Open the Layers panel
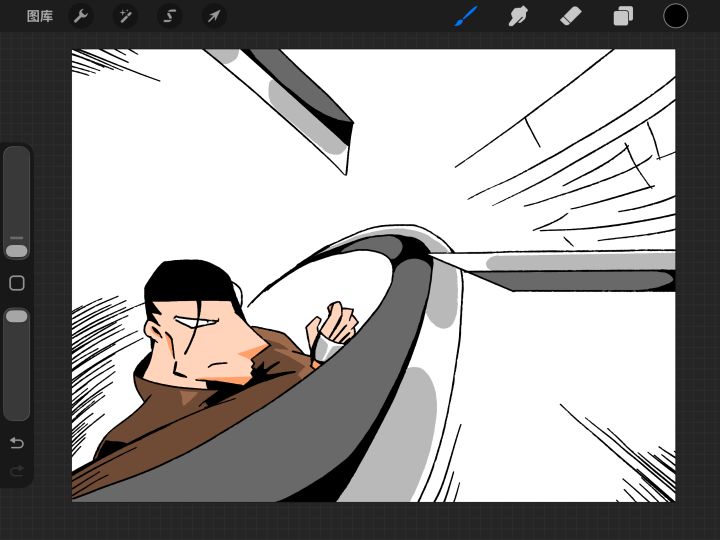Image resolution: width=720 pixels, height=540 pixels. (623, 17)
